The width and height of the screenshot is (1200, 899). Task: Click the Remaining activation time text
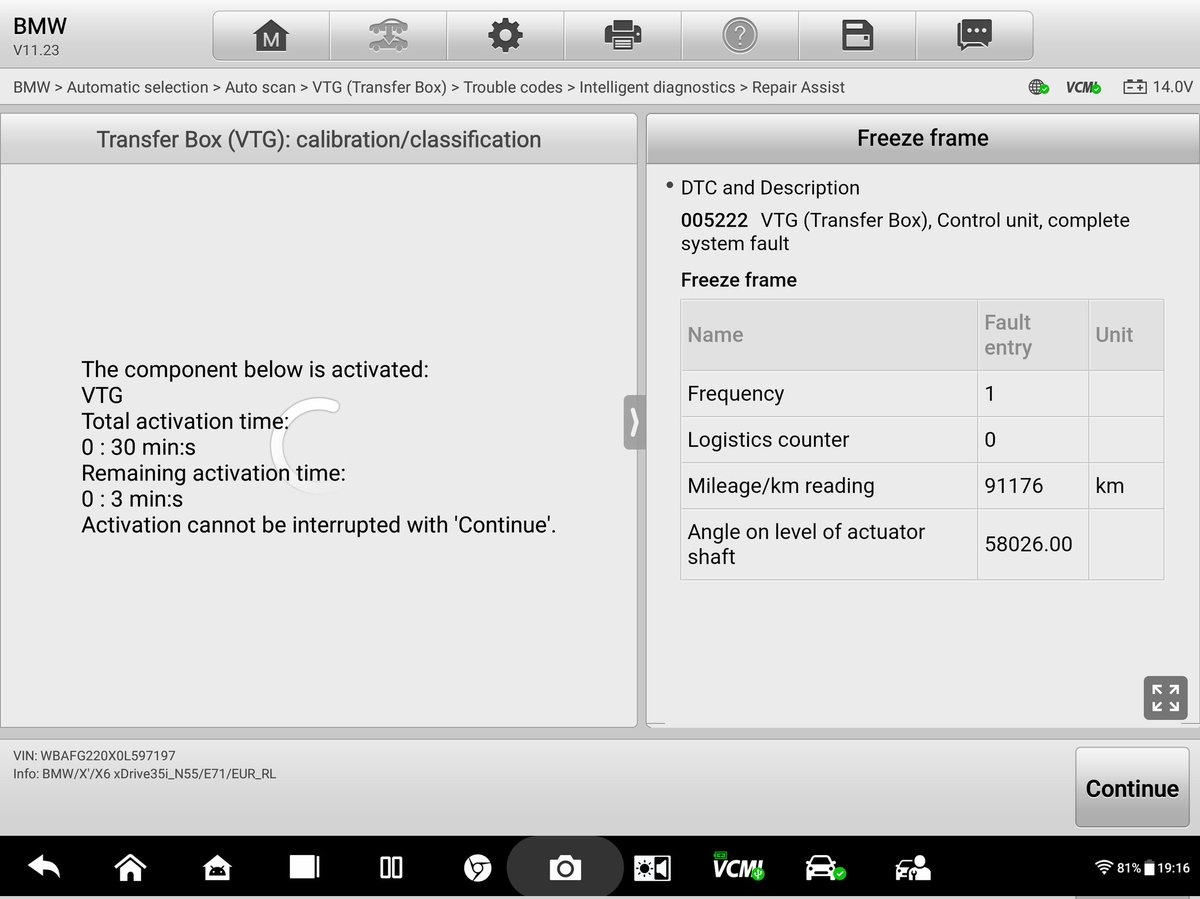213,473
